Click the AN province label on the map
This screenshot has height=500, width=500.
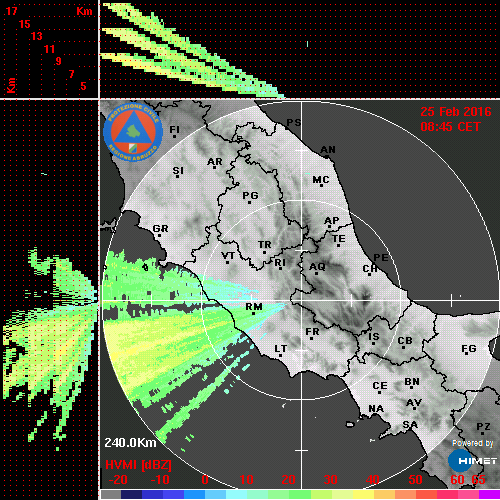tap(328, 150)
